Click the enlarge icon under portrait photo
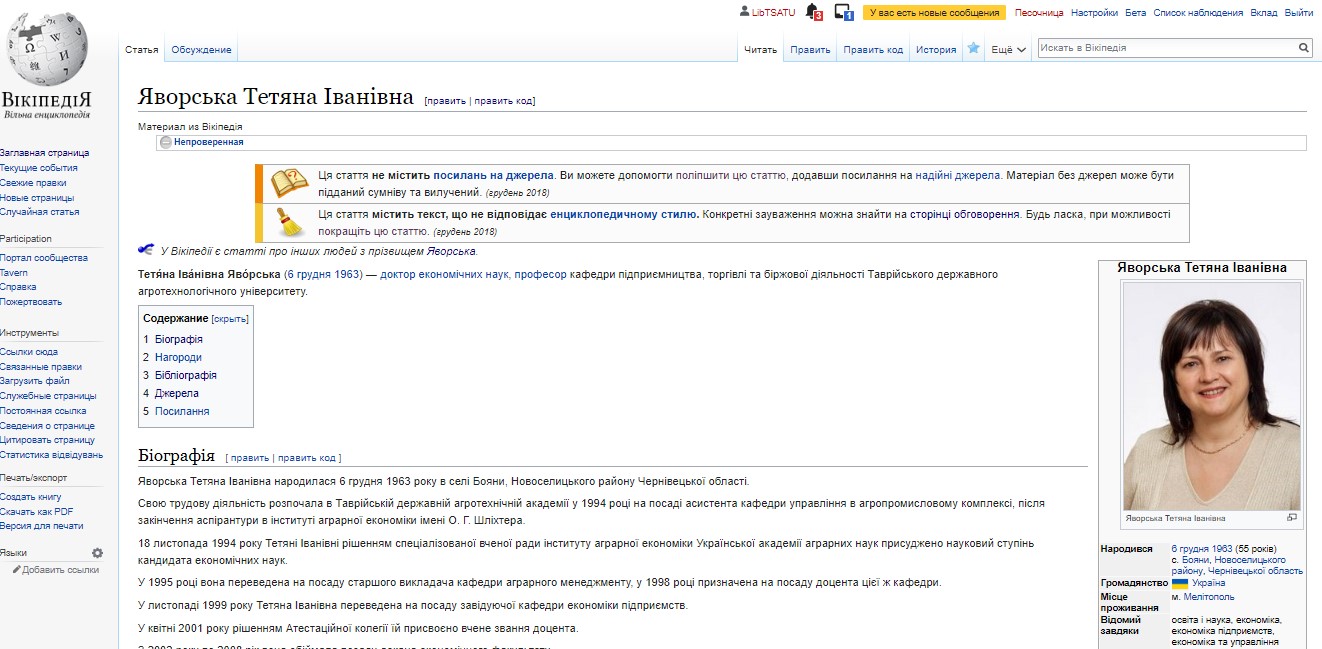Image resolution: width=1322 pixels, height=649 pixels. pyautogui.click(x=1291, y=517)
